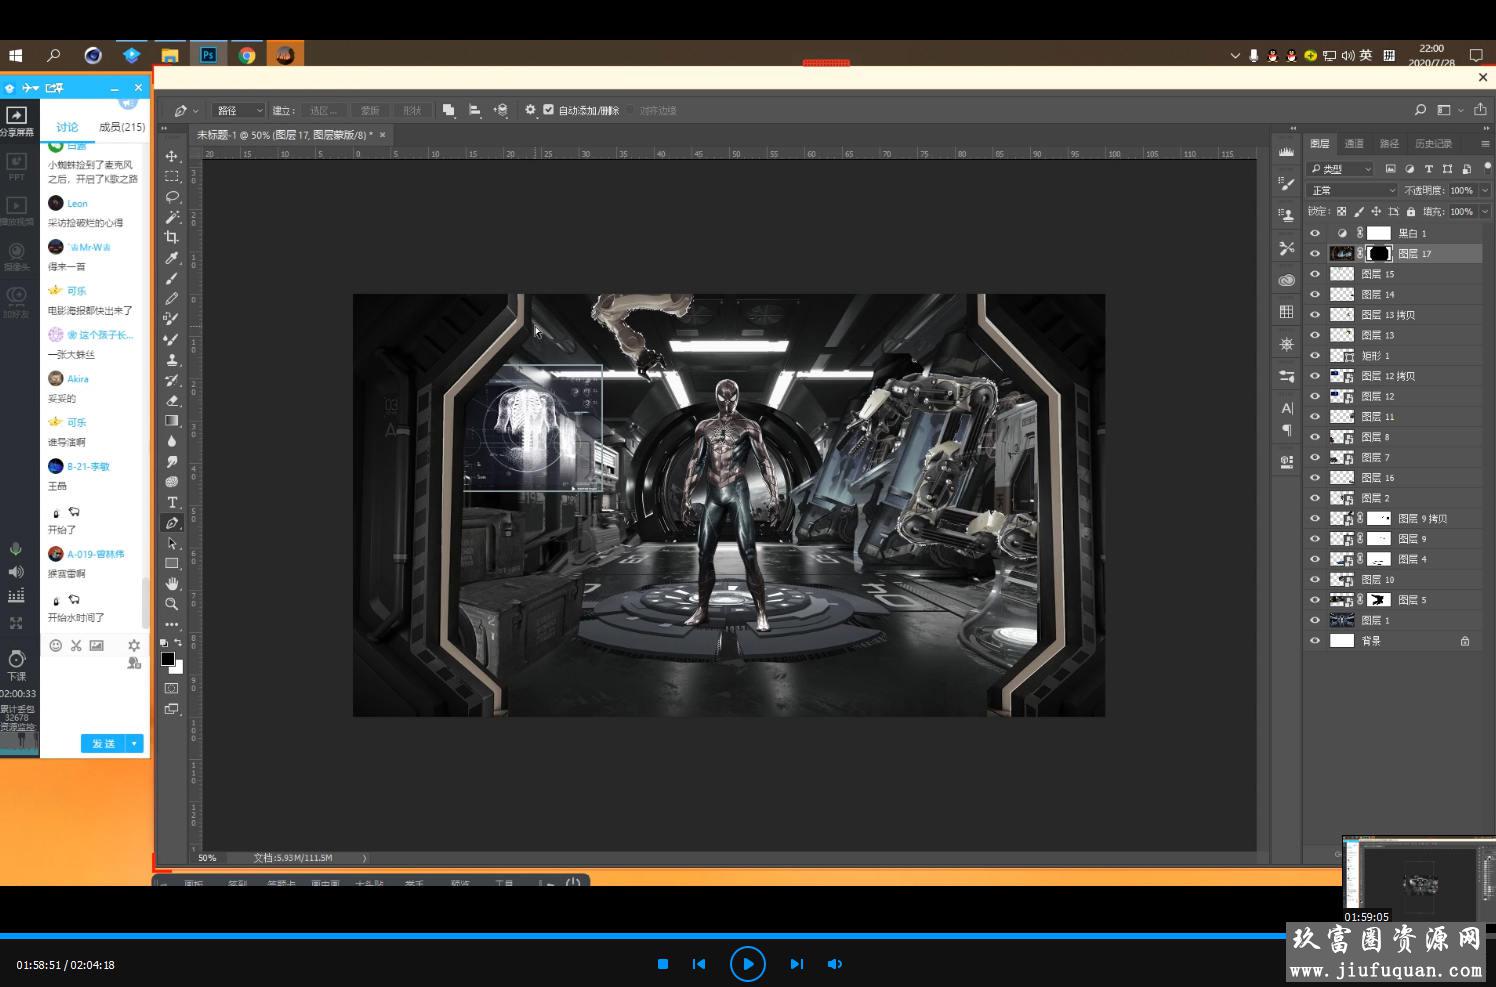
Task: Toggle the auto add/delete checkbox
Action: pos(548,110)
